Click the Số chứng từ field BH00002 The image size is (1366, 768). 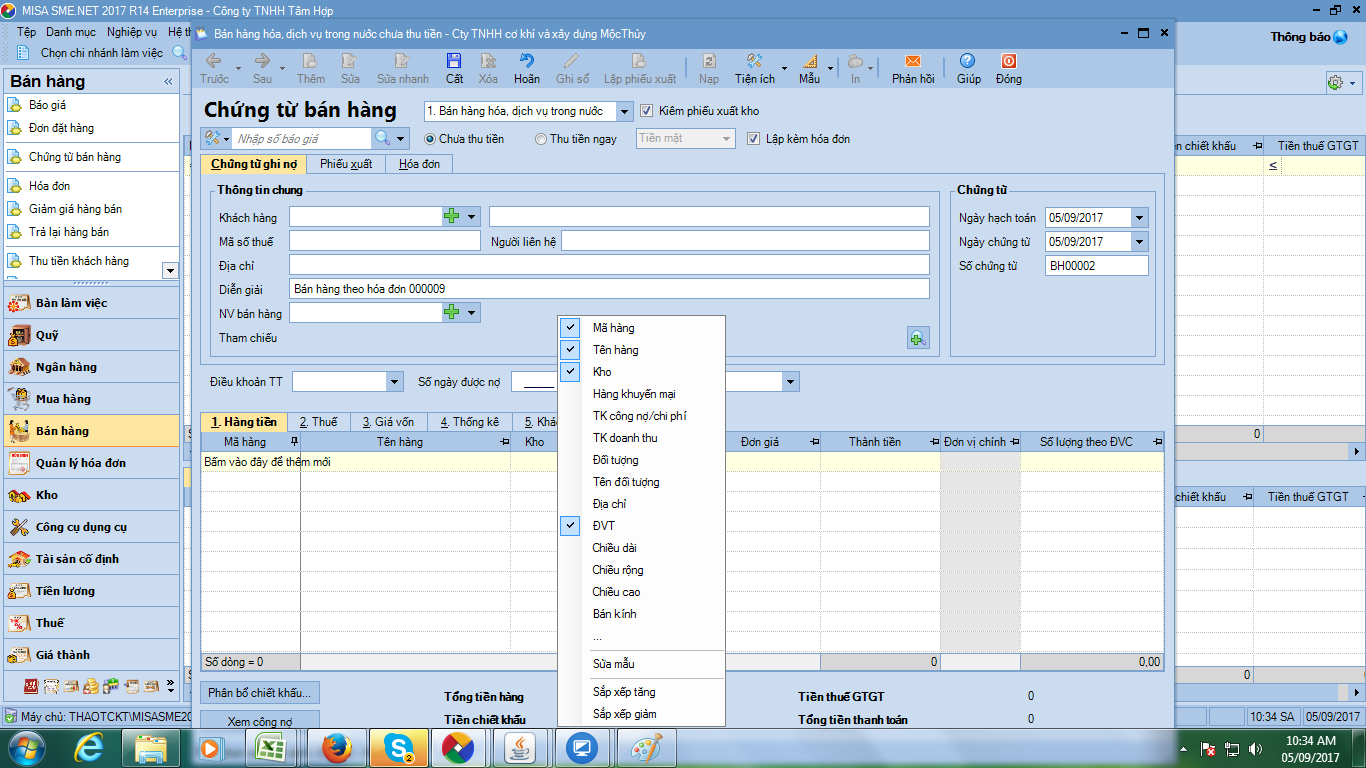pyautogui.click(x=1097, y=265)
